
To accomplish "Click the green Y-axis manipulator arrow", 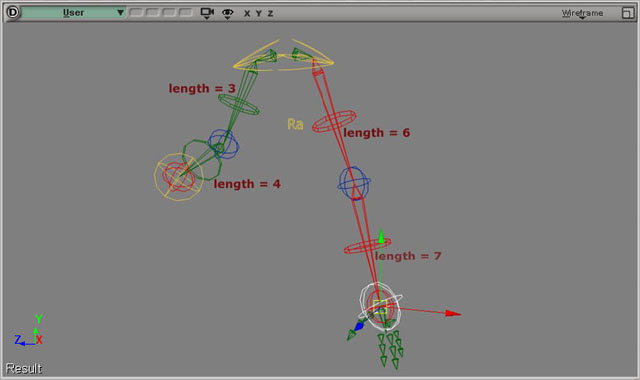I will pyautogui.click(x=381, y=236).
